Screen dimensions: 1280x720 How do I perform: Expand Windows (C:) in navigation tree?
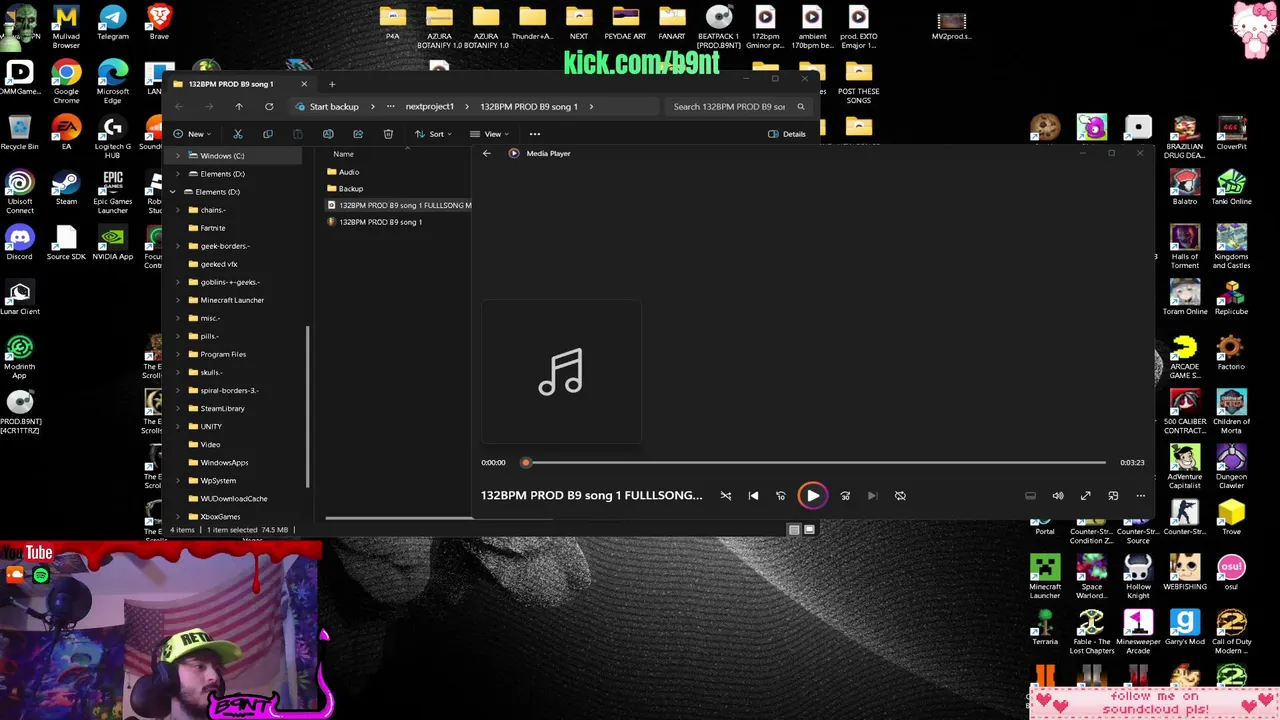pos(179,156)
